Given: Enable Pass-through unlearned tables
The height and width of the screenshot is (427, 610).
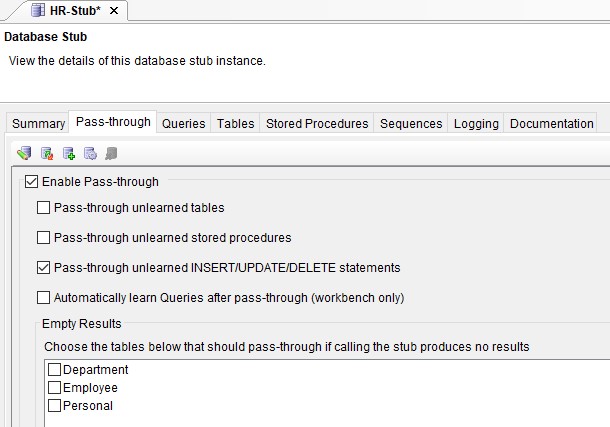Looking at the screenshot, I should coord(43,208).
